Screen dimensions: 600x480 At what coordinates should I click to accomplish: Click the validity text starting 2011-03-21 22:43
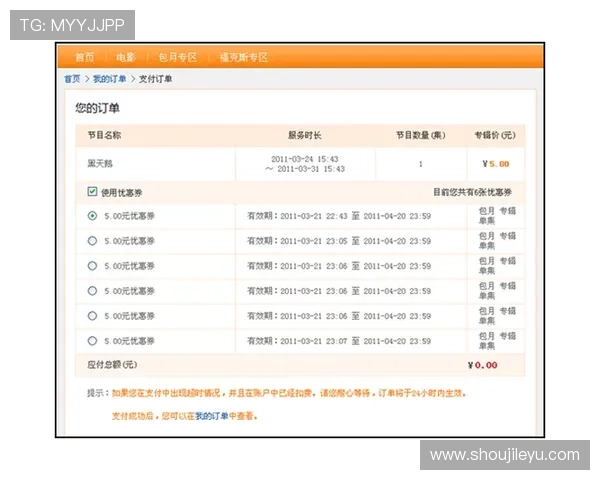339,216
